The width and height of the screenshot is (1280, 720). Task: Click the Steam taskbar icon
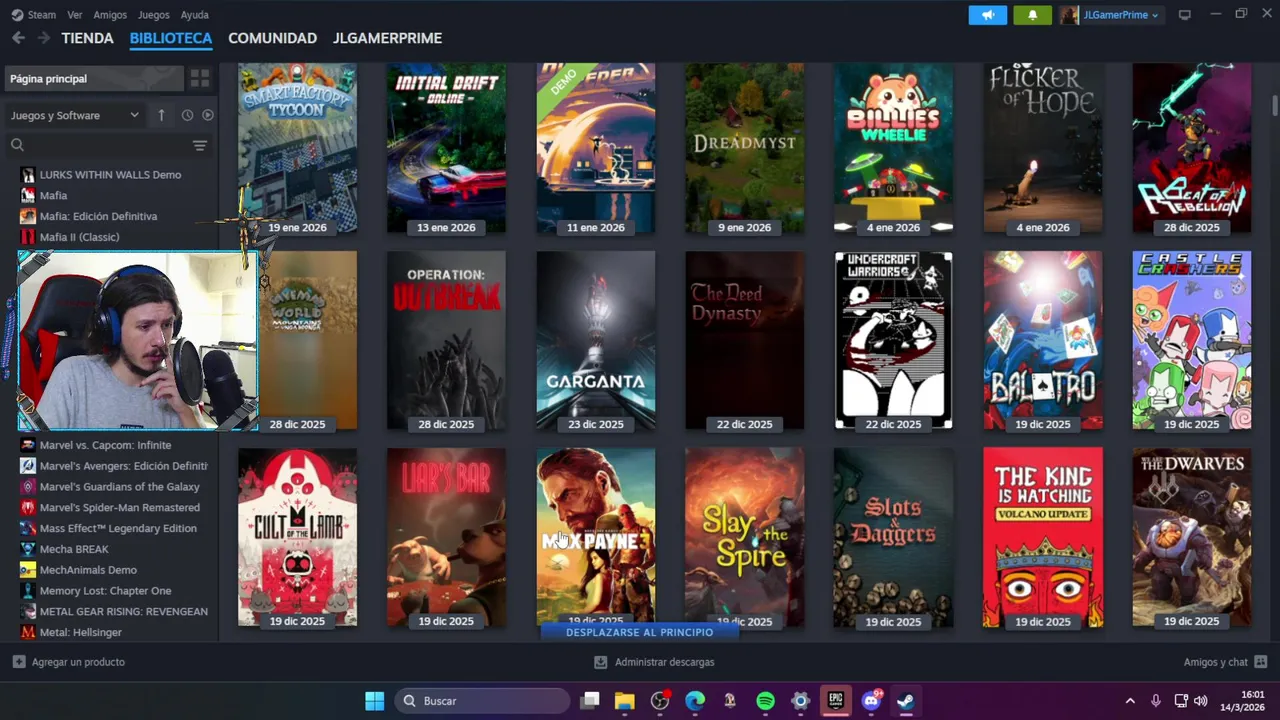point(905,701)
